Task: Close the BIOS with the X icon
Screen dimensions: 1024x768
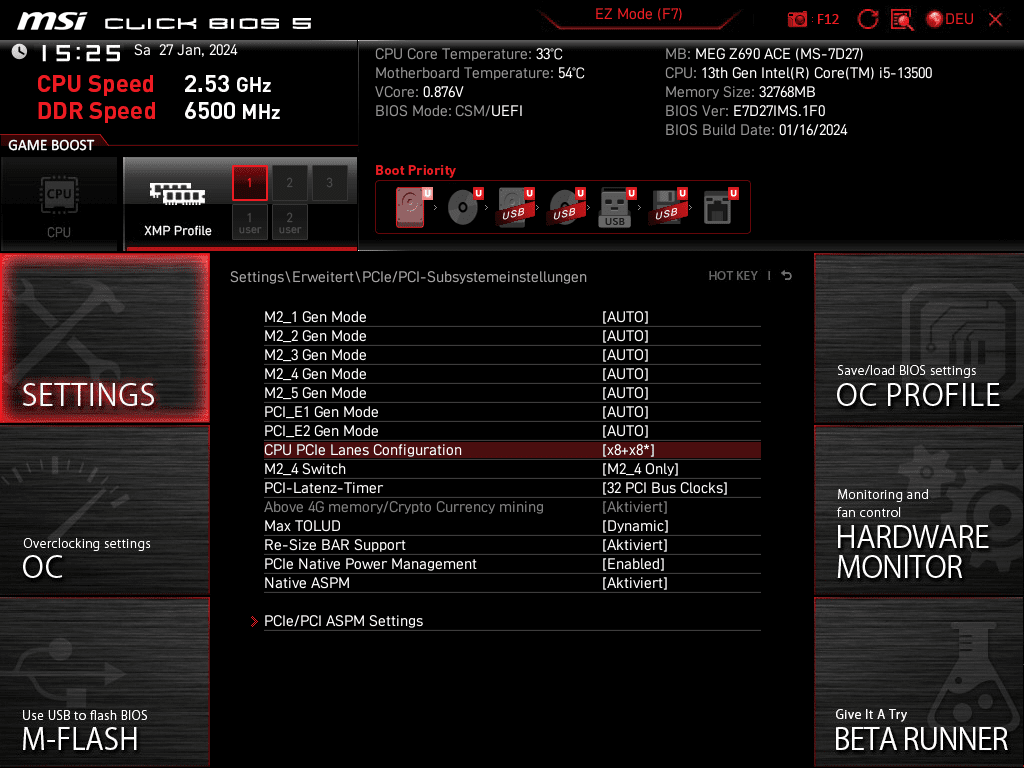Action: 995,20
